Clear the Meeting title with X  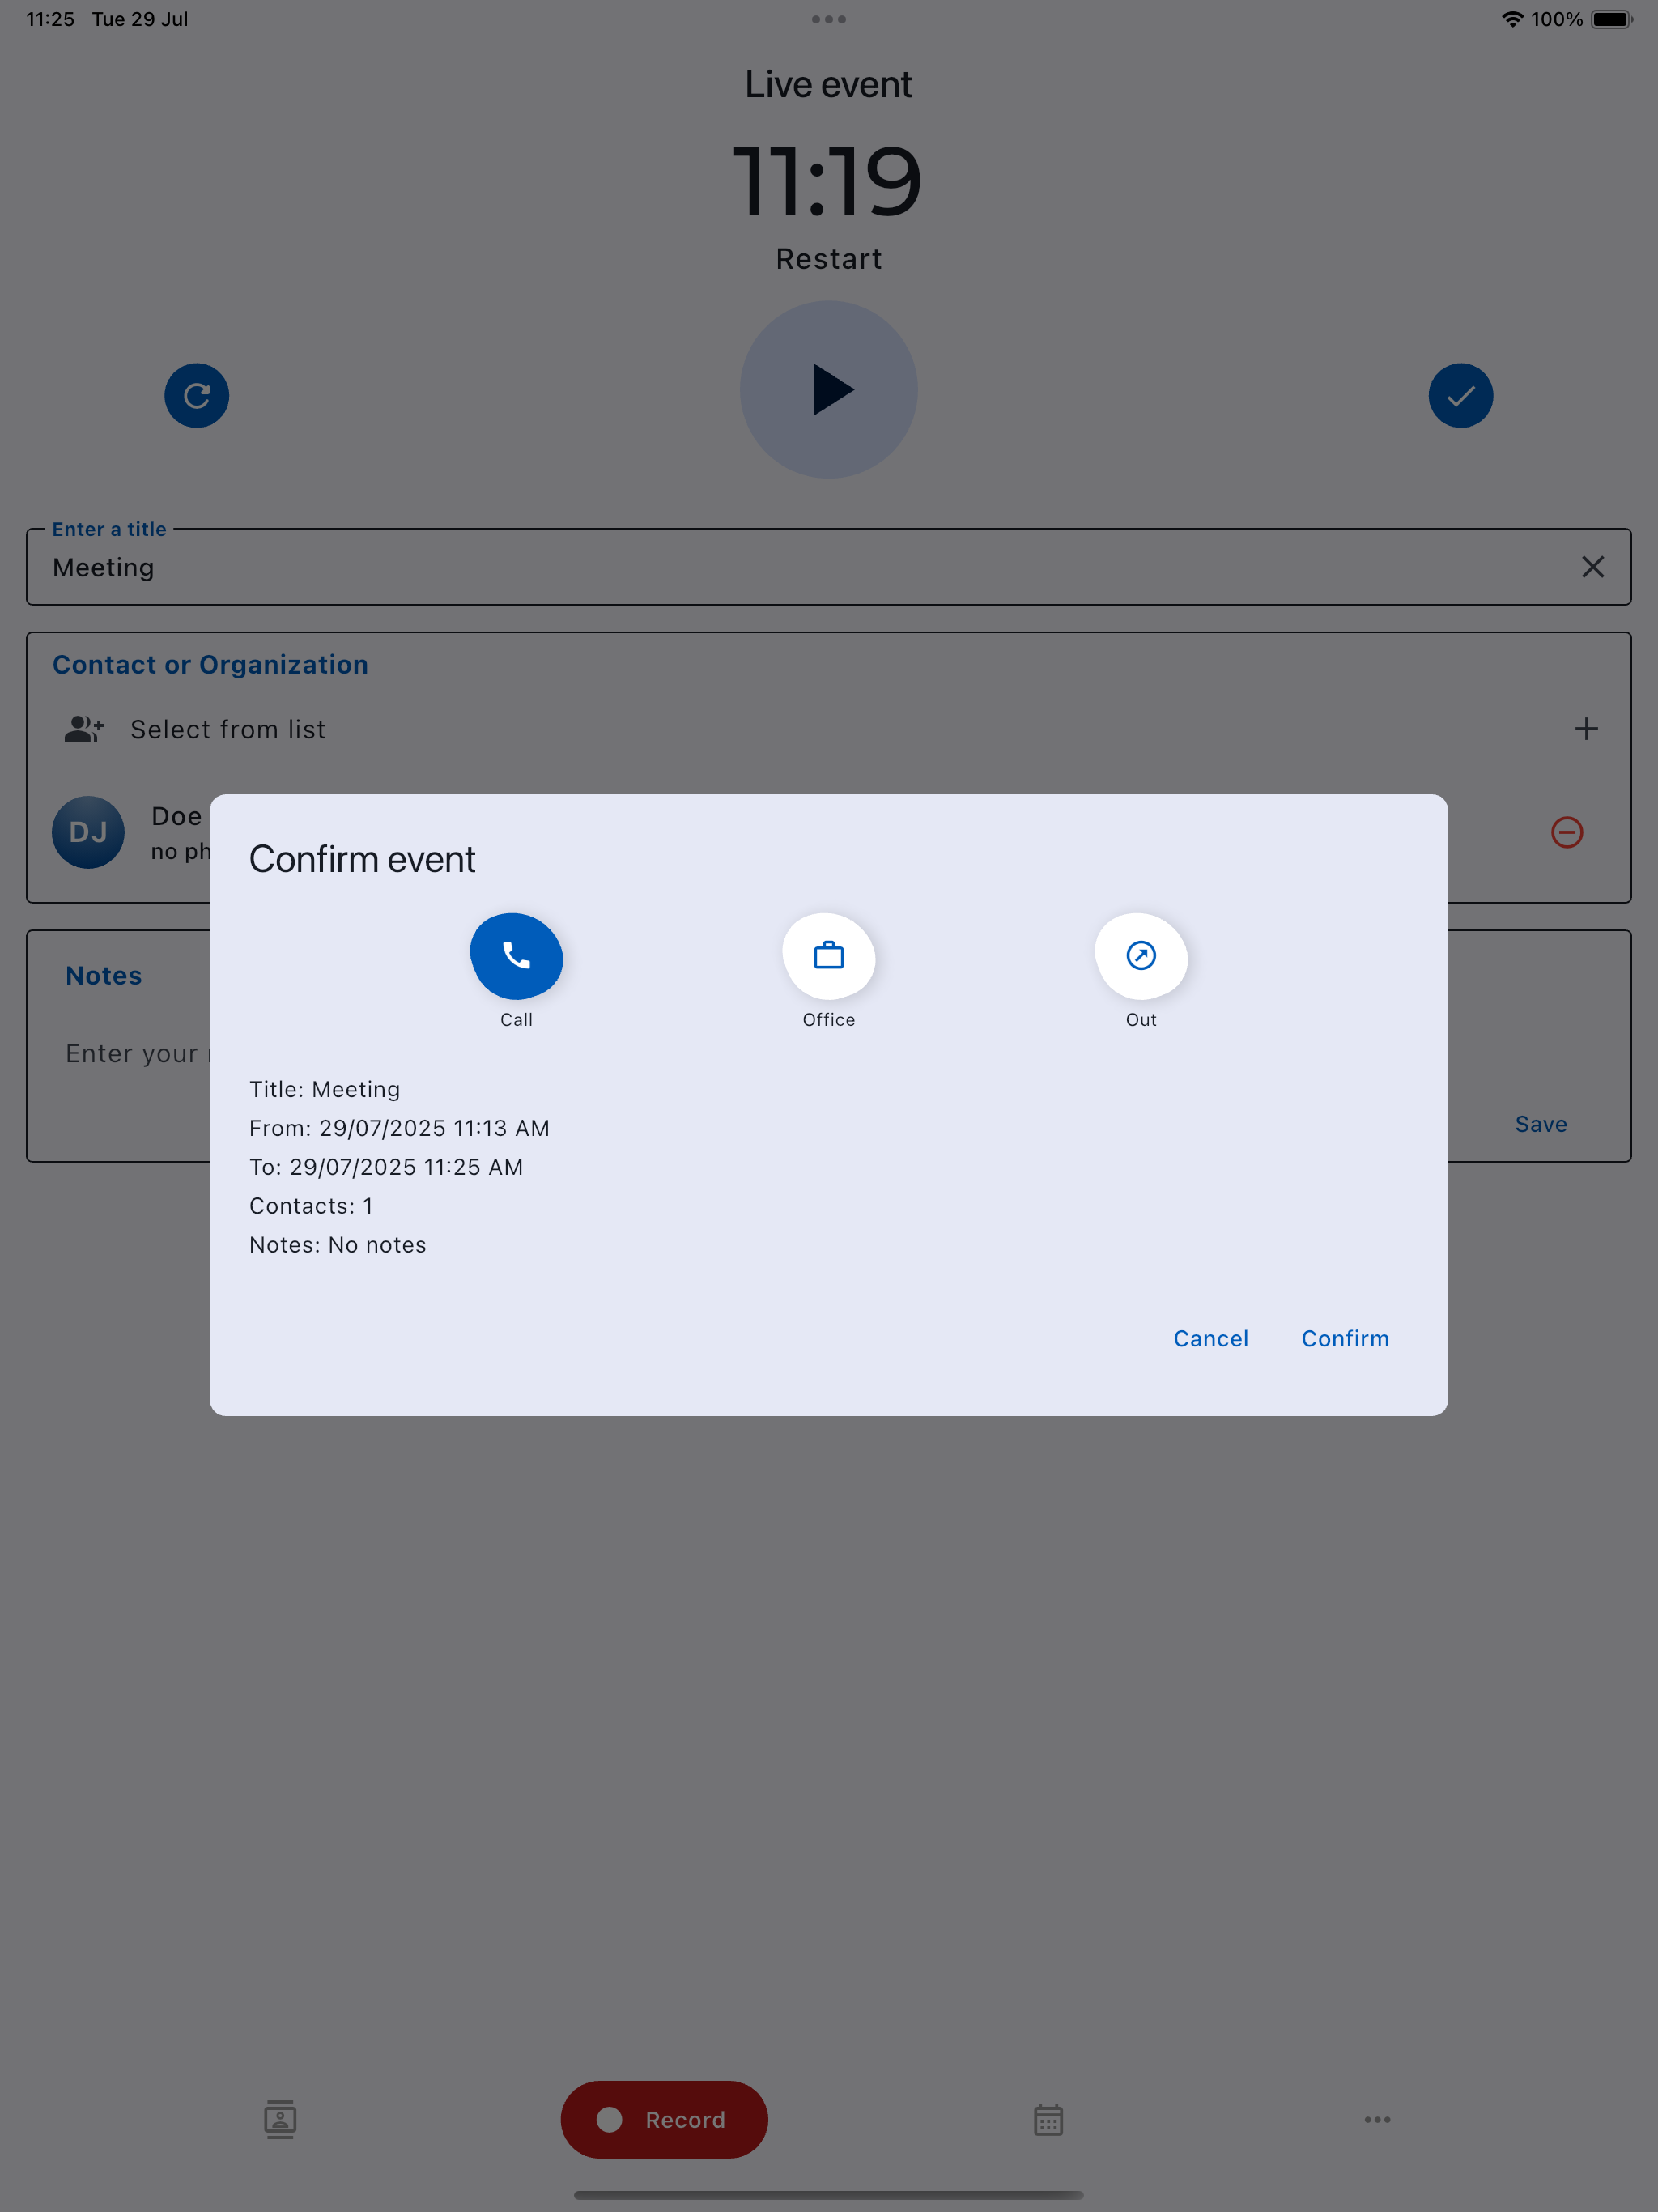(1592, 567)
